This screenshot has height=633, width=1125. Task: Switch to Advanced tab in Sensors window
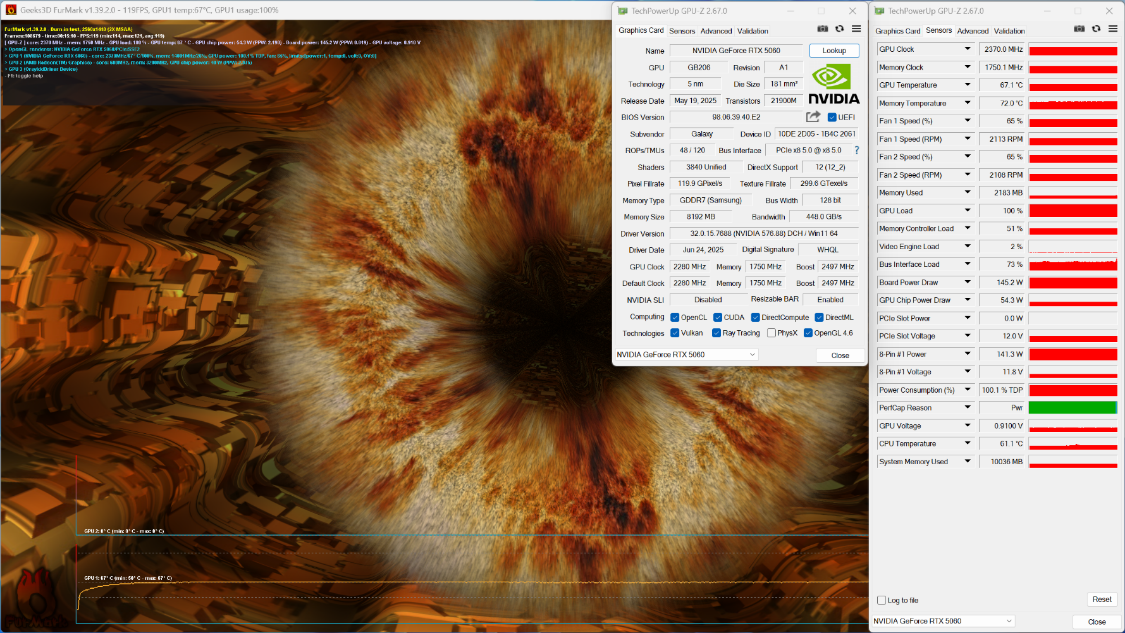click(x=973, y=31)
